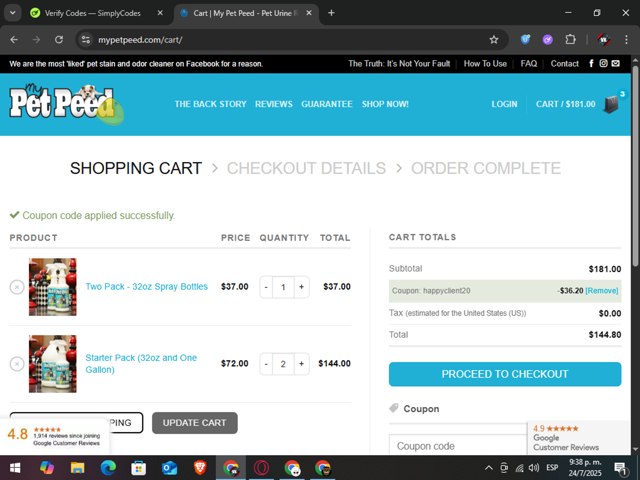Decrease Two Pack quantity with minus
The width and height of the screenshot is (640, 480).
coord(266,287)
